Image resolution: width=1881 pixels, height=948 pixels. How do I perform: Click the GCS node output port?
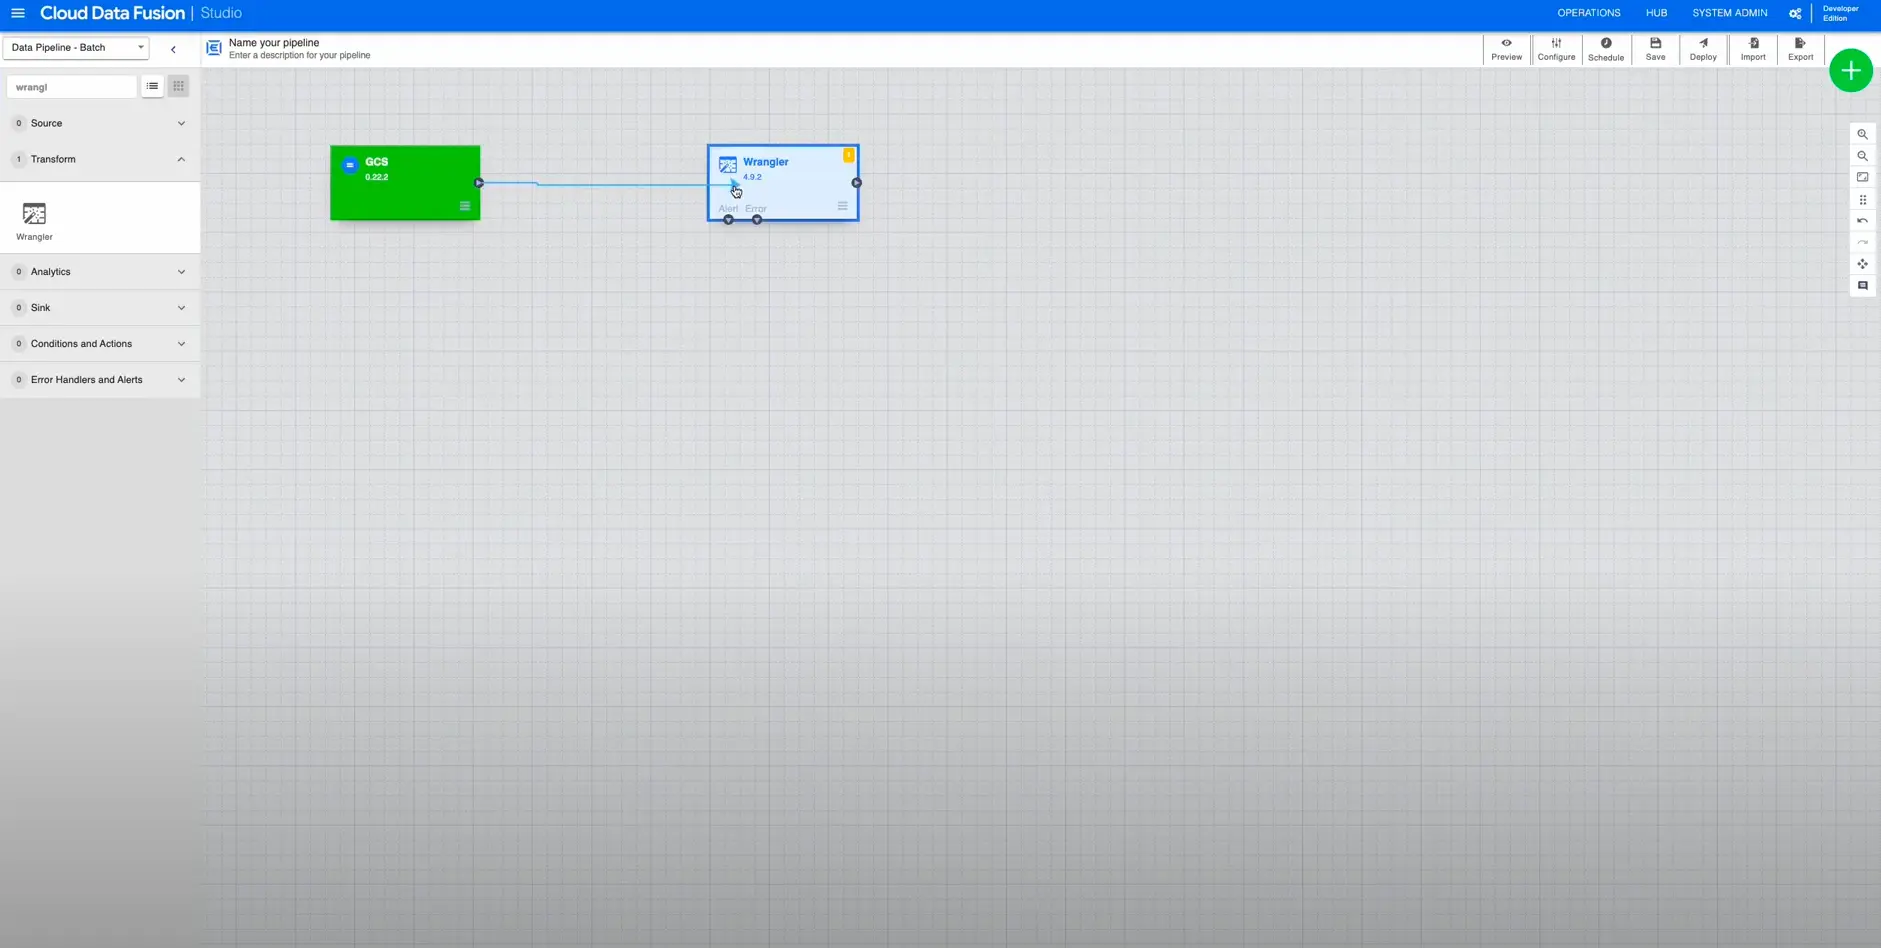[479, 183]
